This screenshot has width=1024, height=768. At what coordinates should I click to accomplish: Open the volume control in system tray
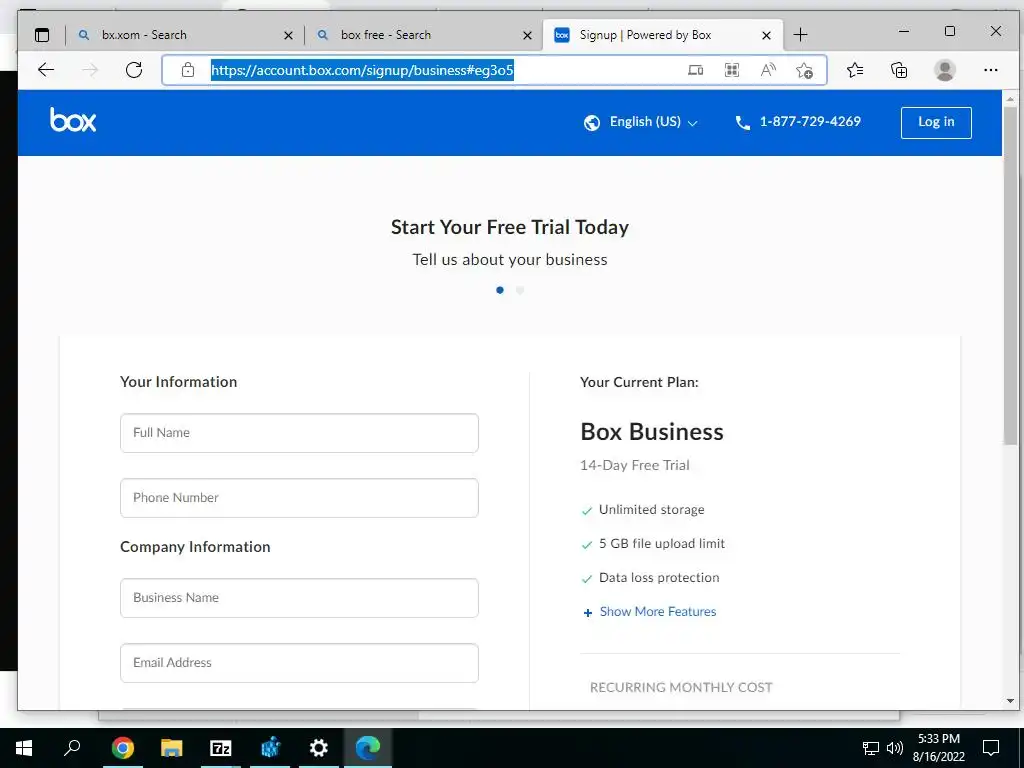(895, 748)
